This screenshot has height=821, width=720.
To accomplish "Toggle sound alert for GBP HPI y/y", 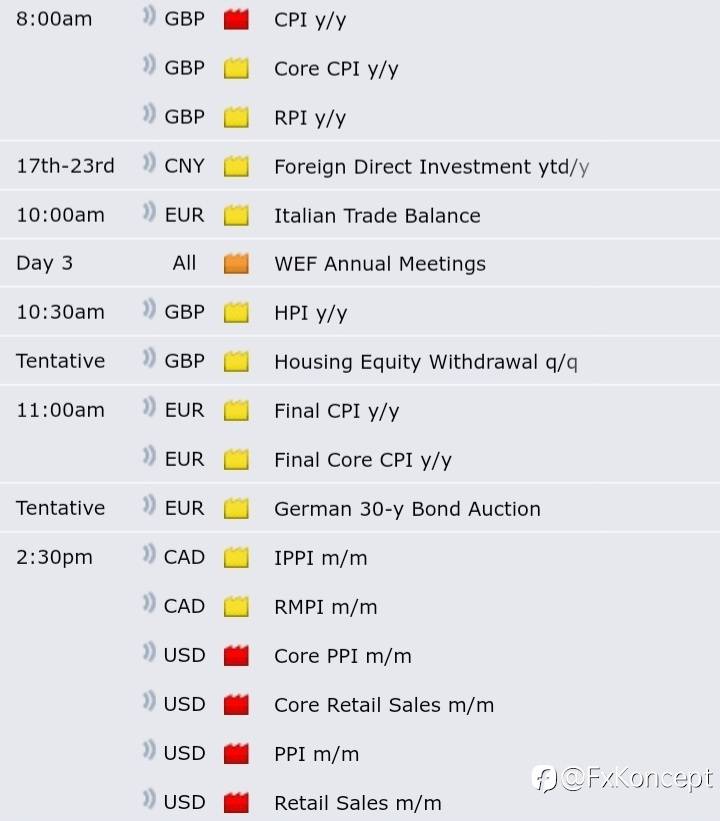I will pyautogui.click(x=149, y=309).
